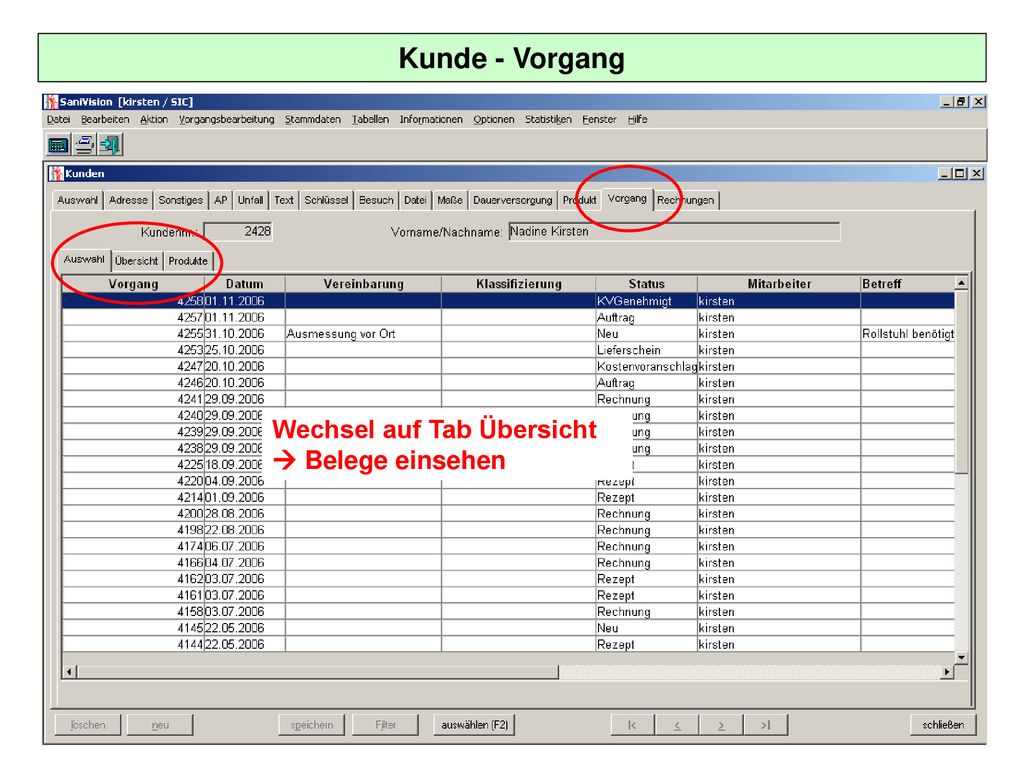This screenshot has width=1024, height=768.
Task: Click the Vorname/Nachname field
Action: coord(674,232)
